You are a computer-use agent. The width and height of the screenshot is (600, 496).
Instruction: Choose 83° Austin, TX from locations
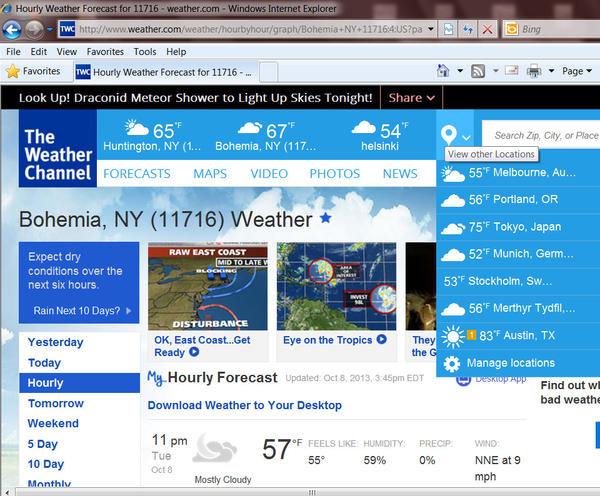pos(518,336)
